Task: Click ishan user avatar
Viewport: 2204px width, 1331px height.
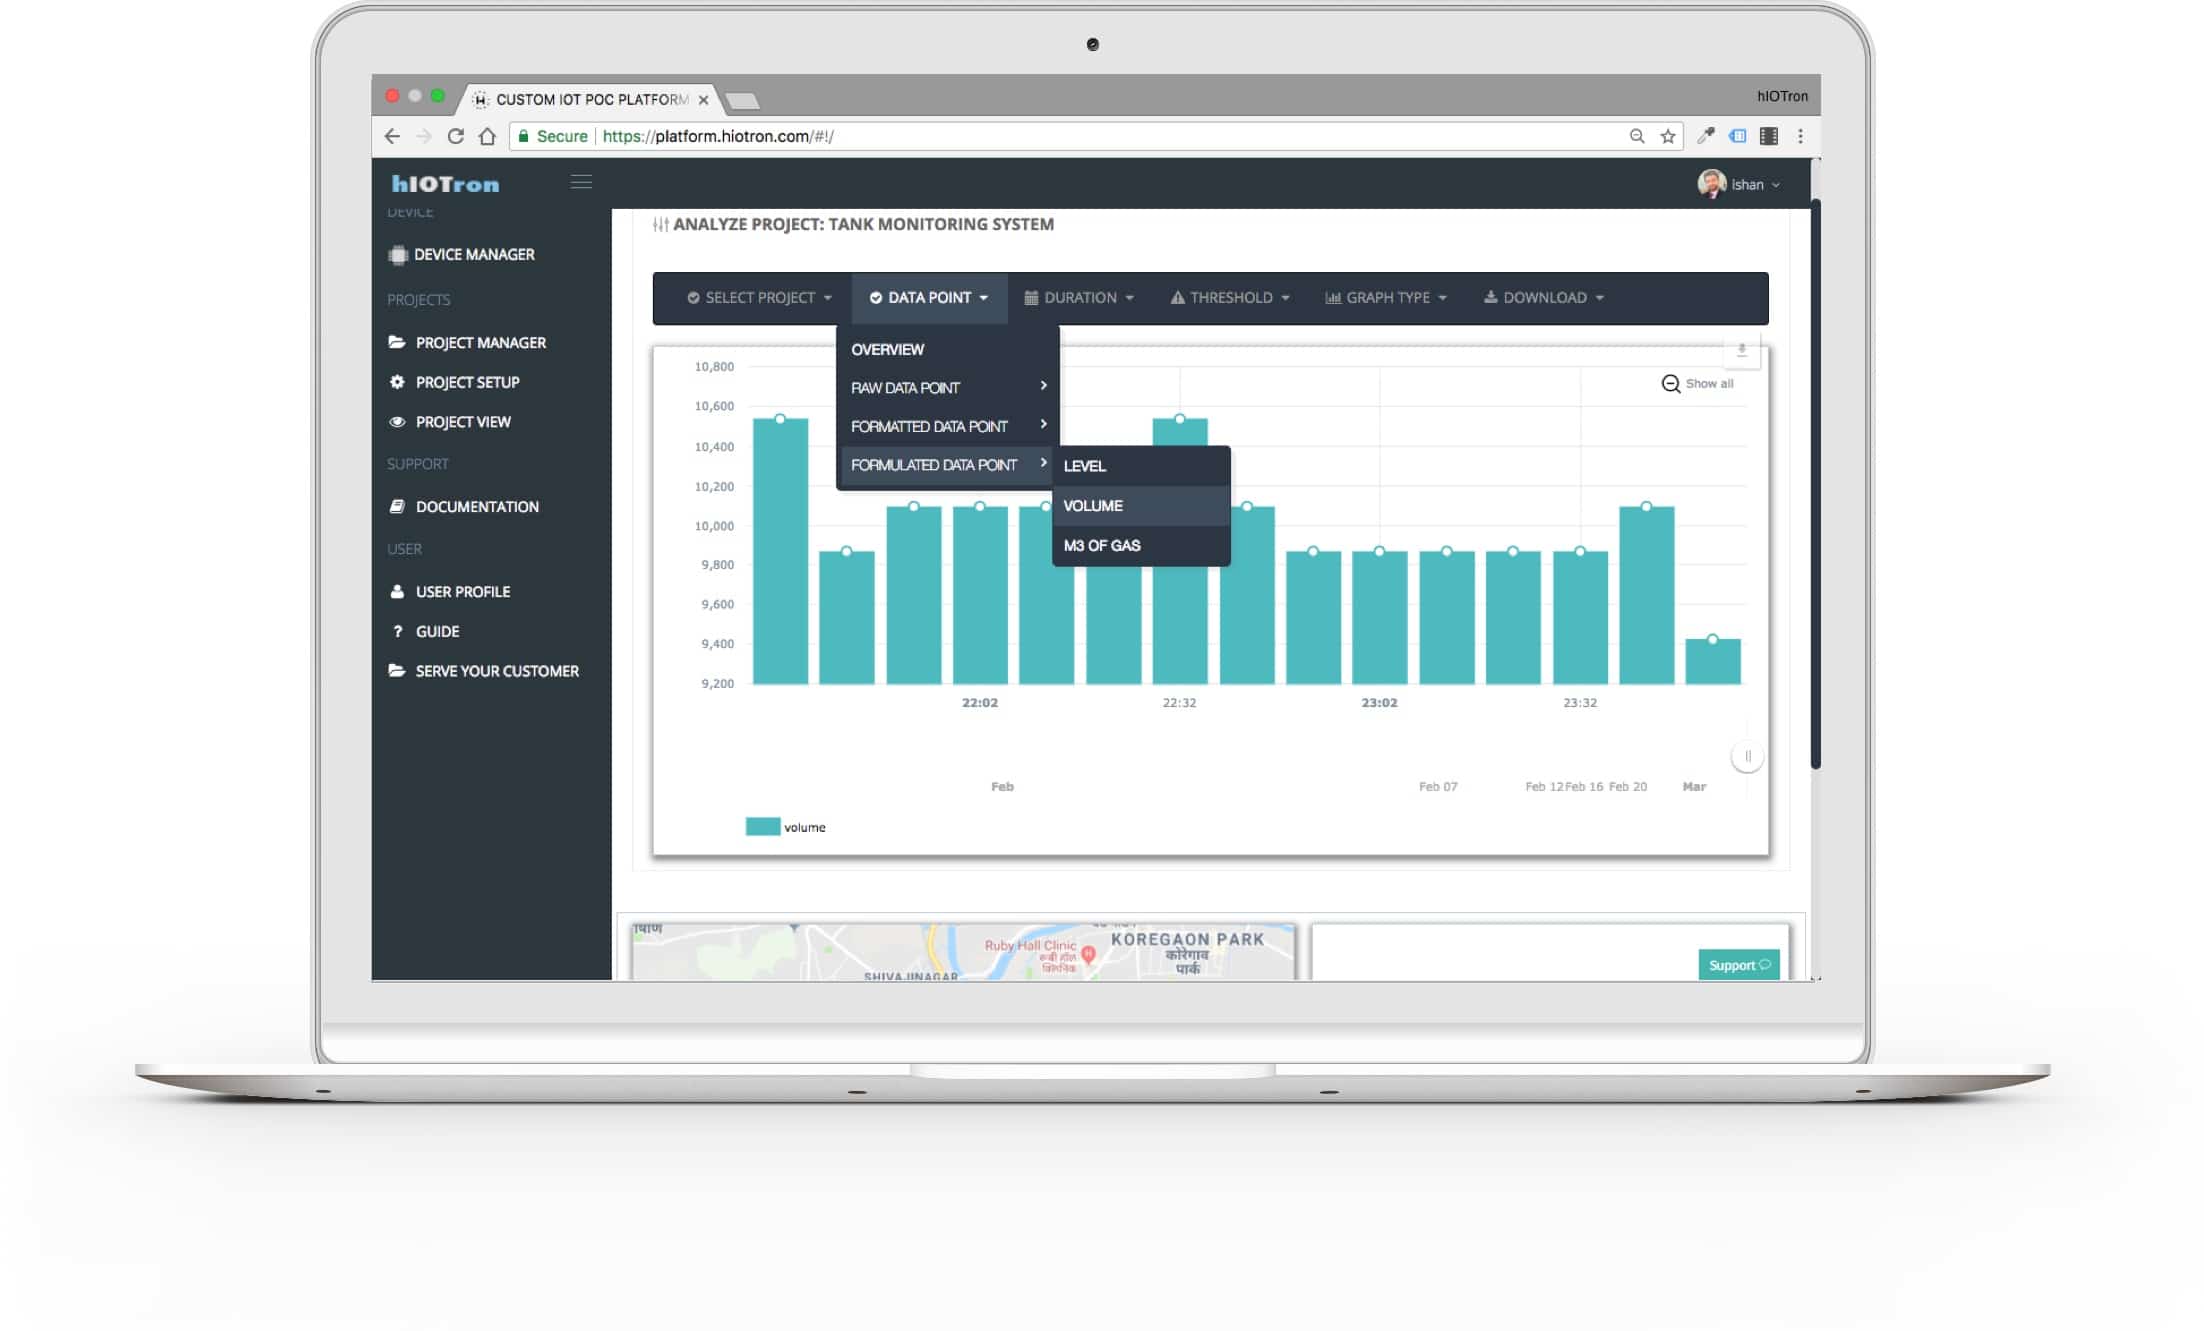Action: (x=1711, y=184)
